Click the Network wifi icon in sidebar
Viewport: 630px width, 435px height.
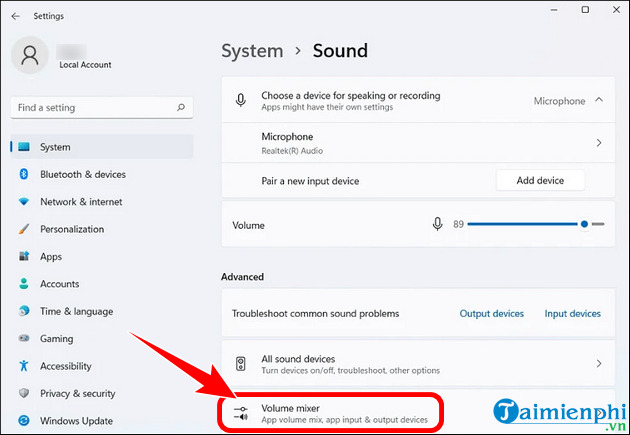point(24,202)
